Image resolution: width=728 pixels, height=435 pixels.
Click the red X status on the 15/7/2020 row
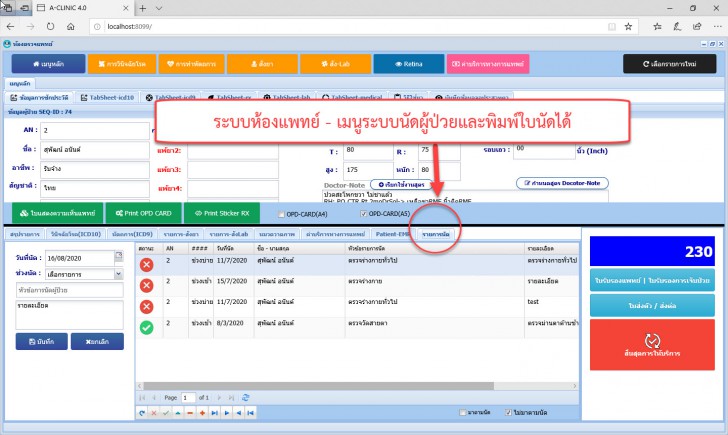coord(146,285)
